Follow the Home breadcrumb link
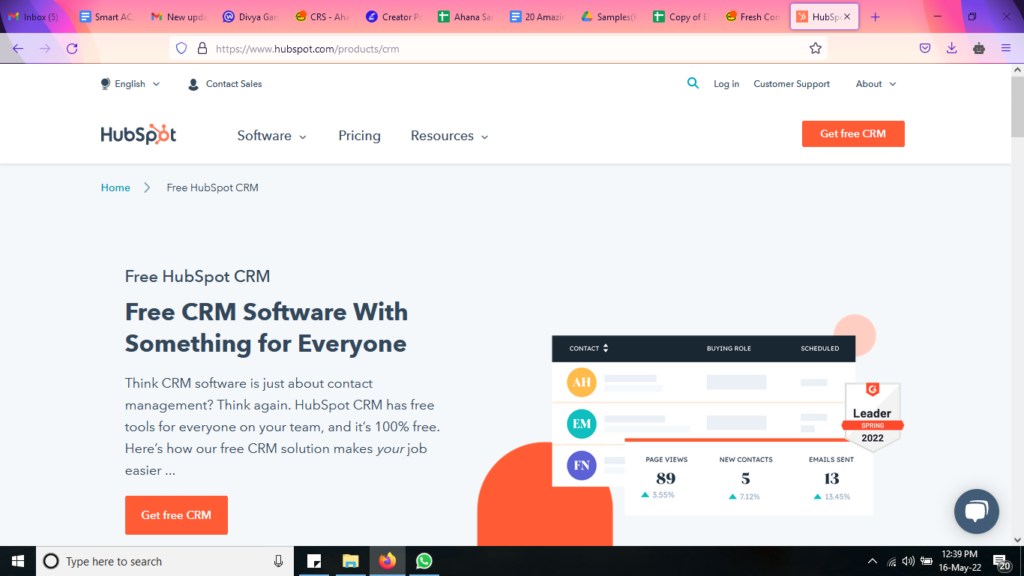 [116, 187]
